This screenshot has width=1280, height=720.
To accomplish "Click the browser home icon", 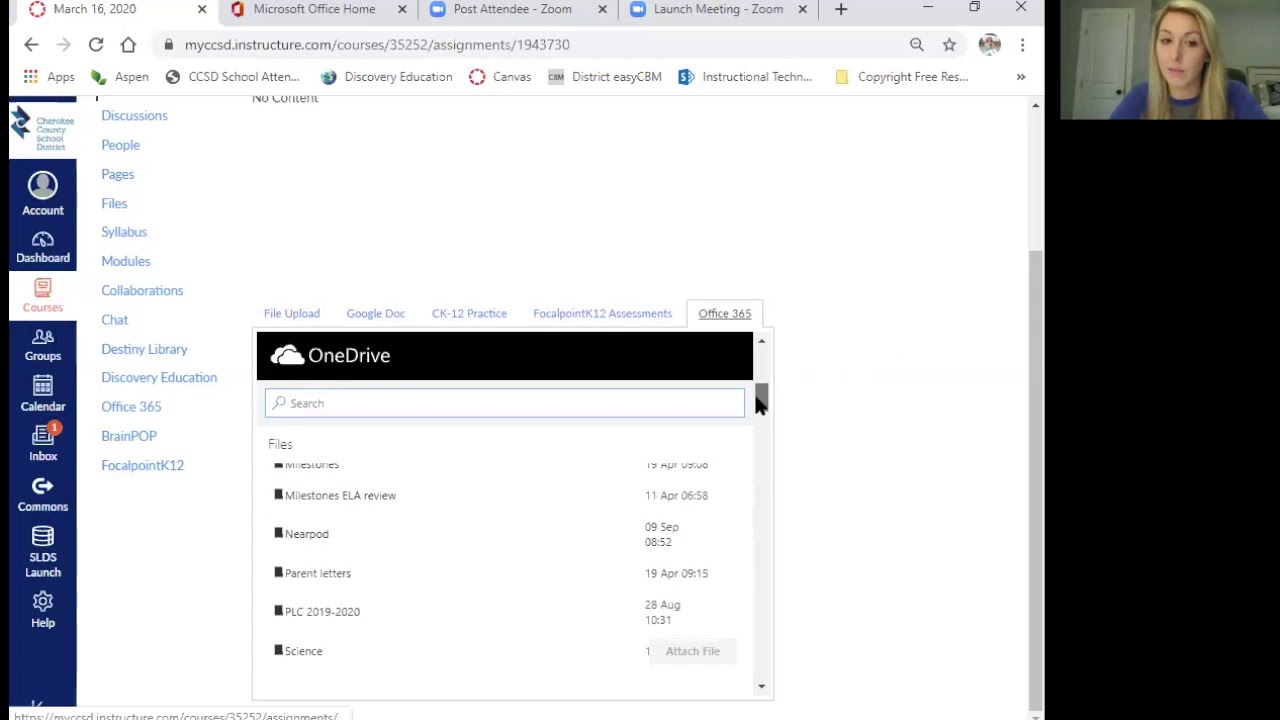I will pyautogui.click(x=128, y=44).
